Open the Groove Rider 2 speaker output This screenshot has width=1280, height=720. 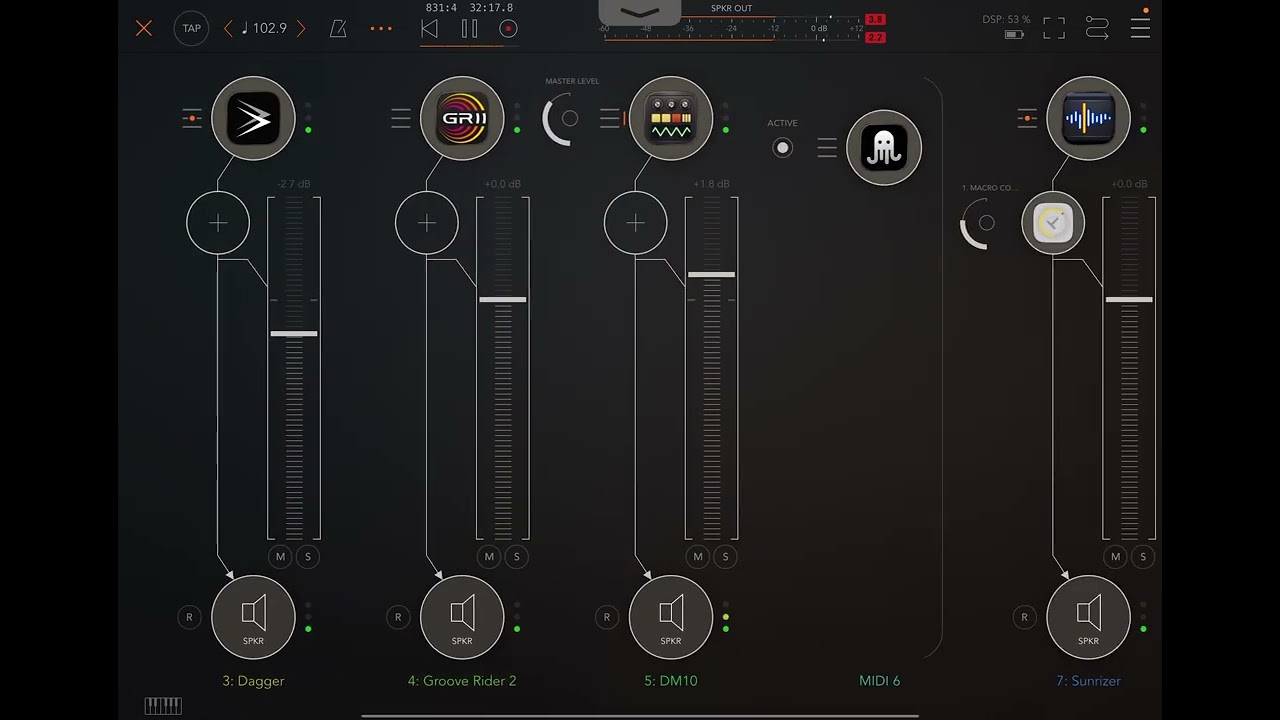point(462,617)
